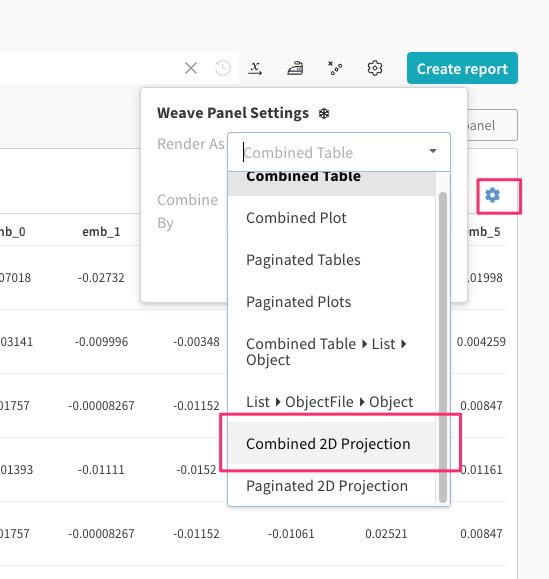This screenshot has width=549, height=579.
Task: Click the cell with value -0.009996
Action: [x=101, y=342]
